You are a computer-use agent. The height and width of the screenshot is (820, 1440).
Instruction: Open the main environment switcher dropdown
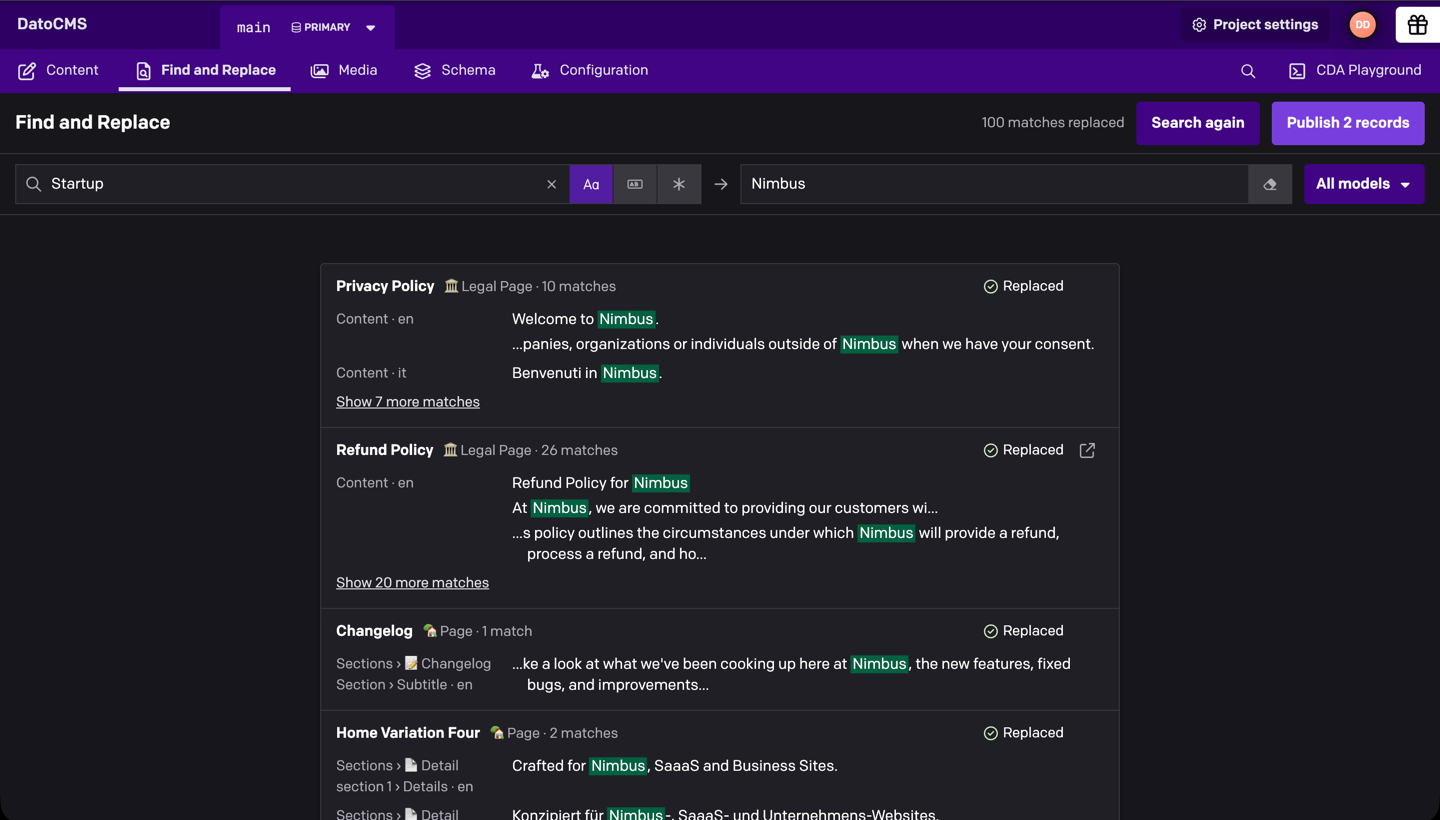(307, 27)
